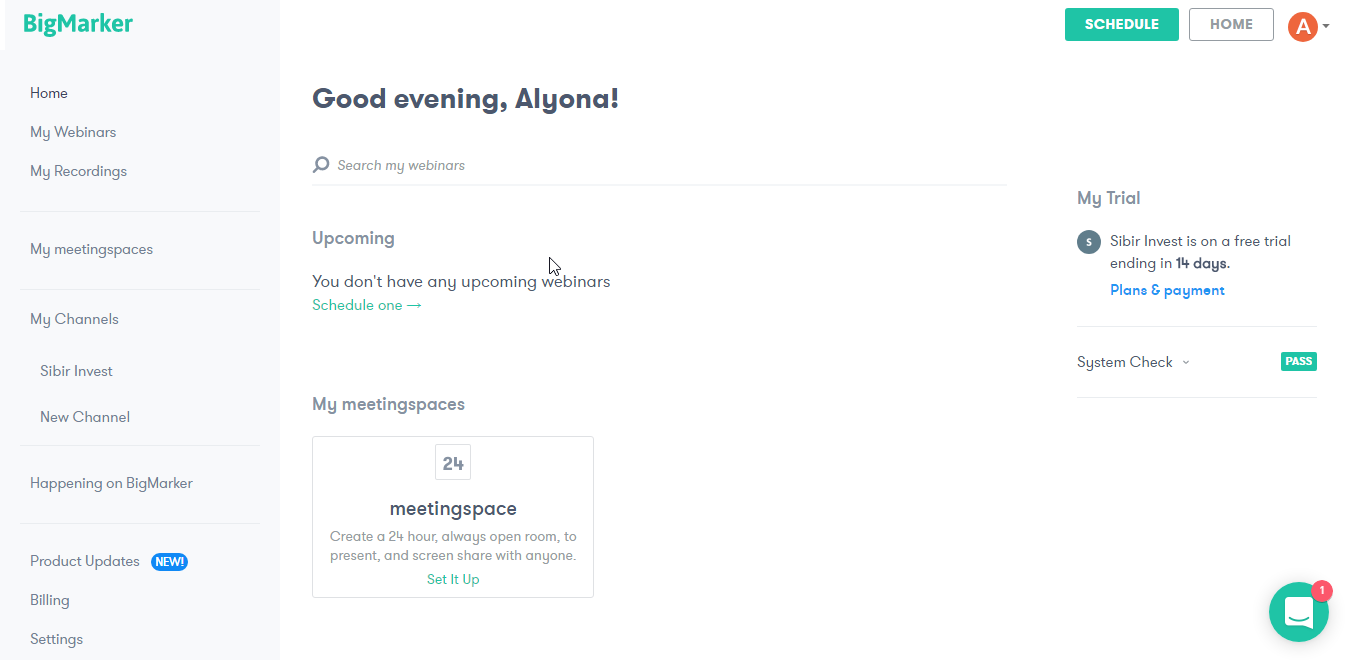Open My meetingspaces from sidebar

[91, 249]
